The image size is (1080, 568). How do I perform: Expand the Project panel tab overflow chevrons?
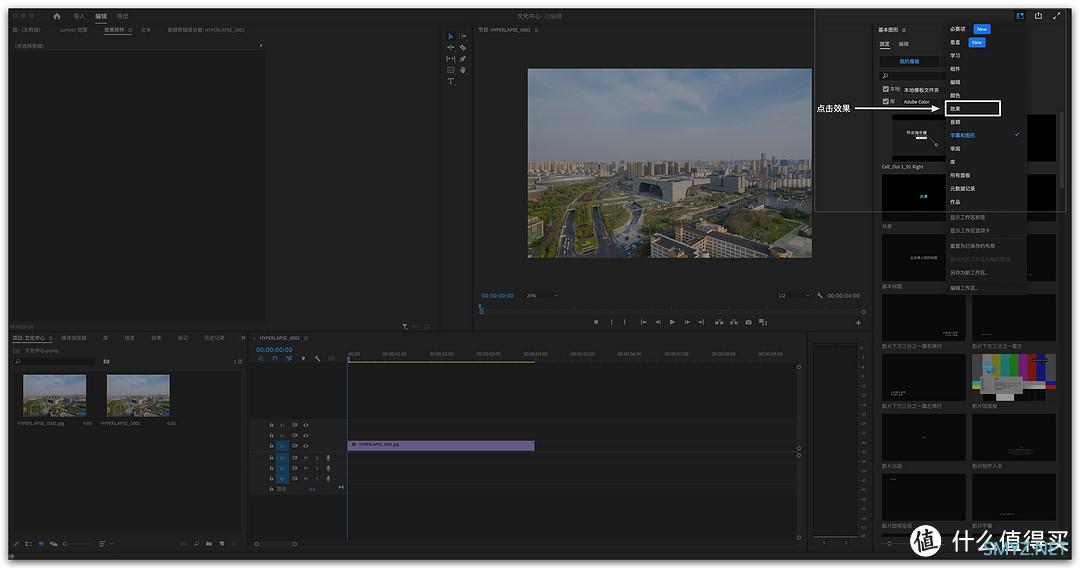coord(242,338)
